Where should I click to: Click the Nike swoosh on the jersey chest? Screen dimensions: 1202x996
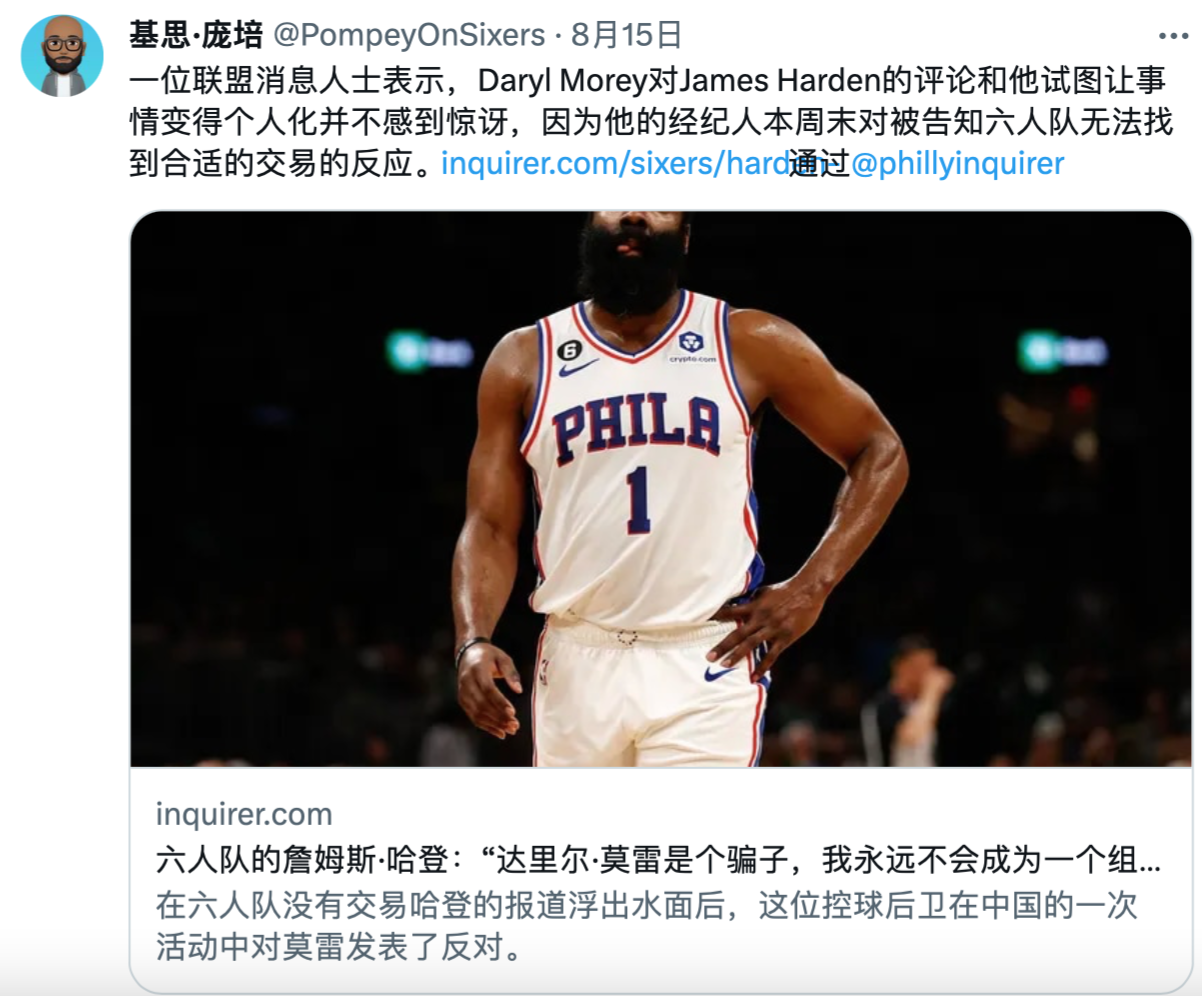point(579,367)
